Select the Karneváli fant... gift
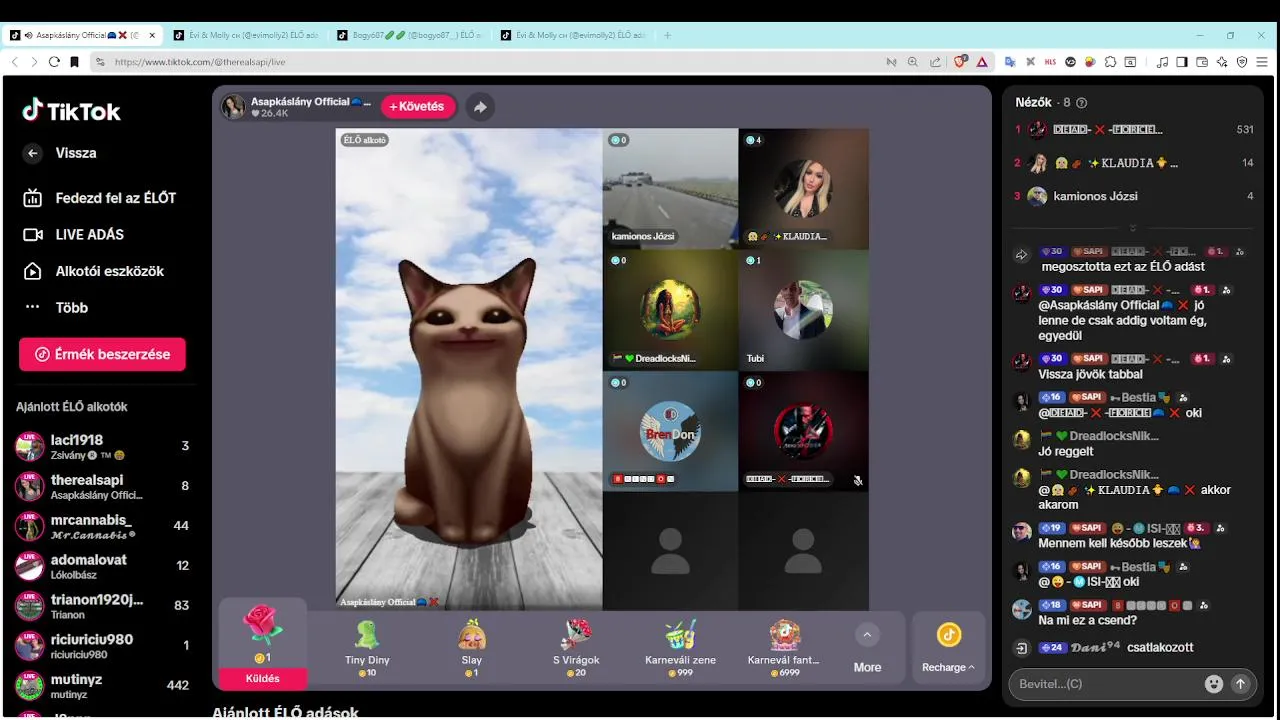Screen dimensions: 1280x720 pyautogui.click(x=784, y=647)
